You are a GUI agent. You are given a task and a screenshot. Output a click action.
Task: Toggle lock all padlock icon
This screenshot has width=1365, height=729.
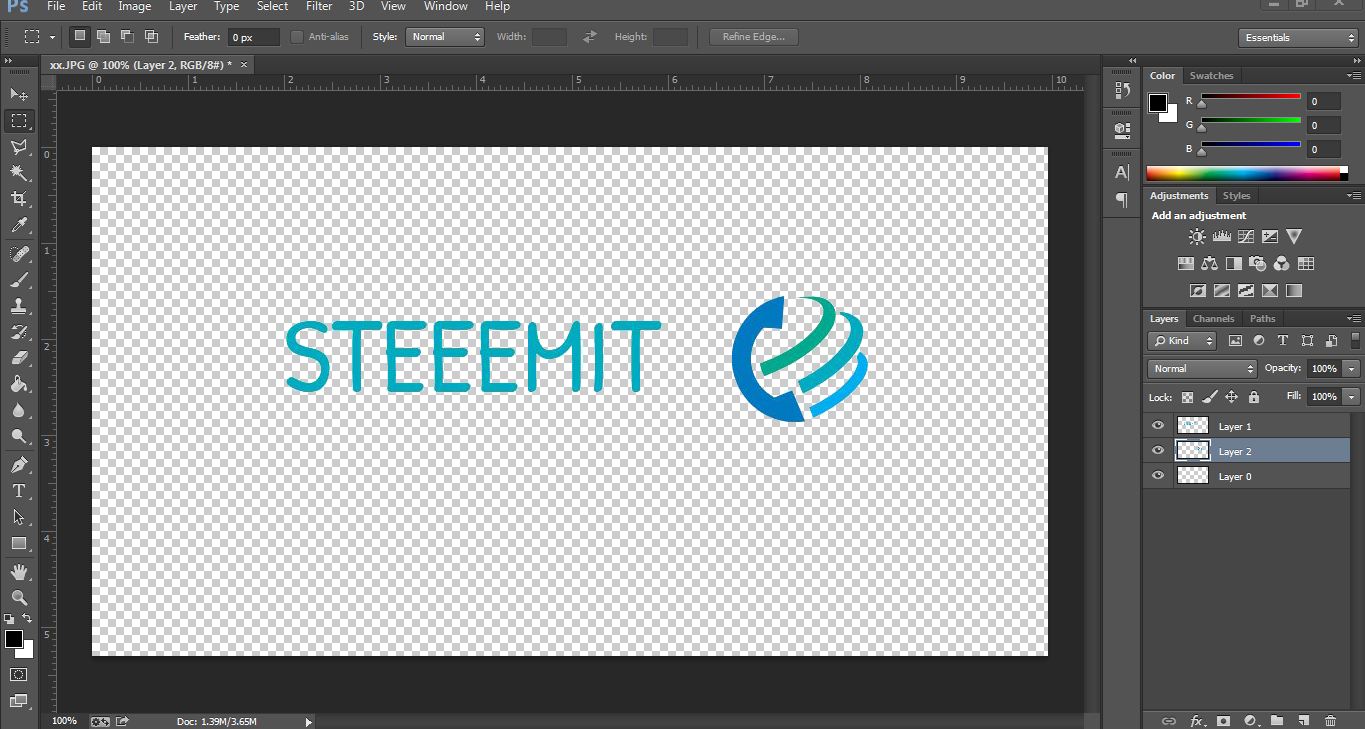pos(1253,397)
